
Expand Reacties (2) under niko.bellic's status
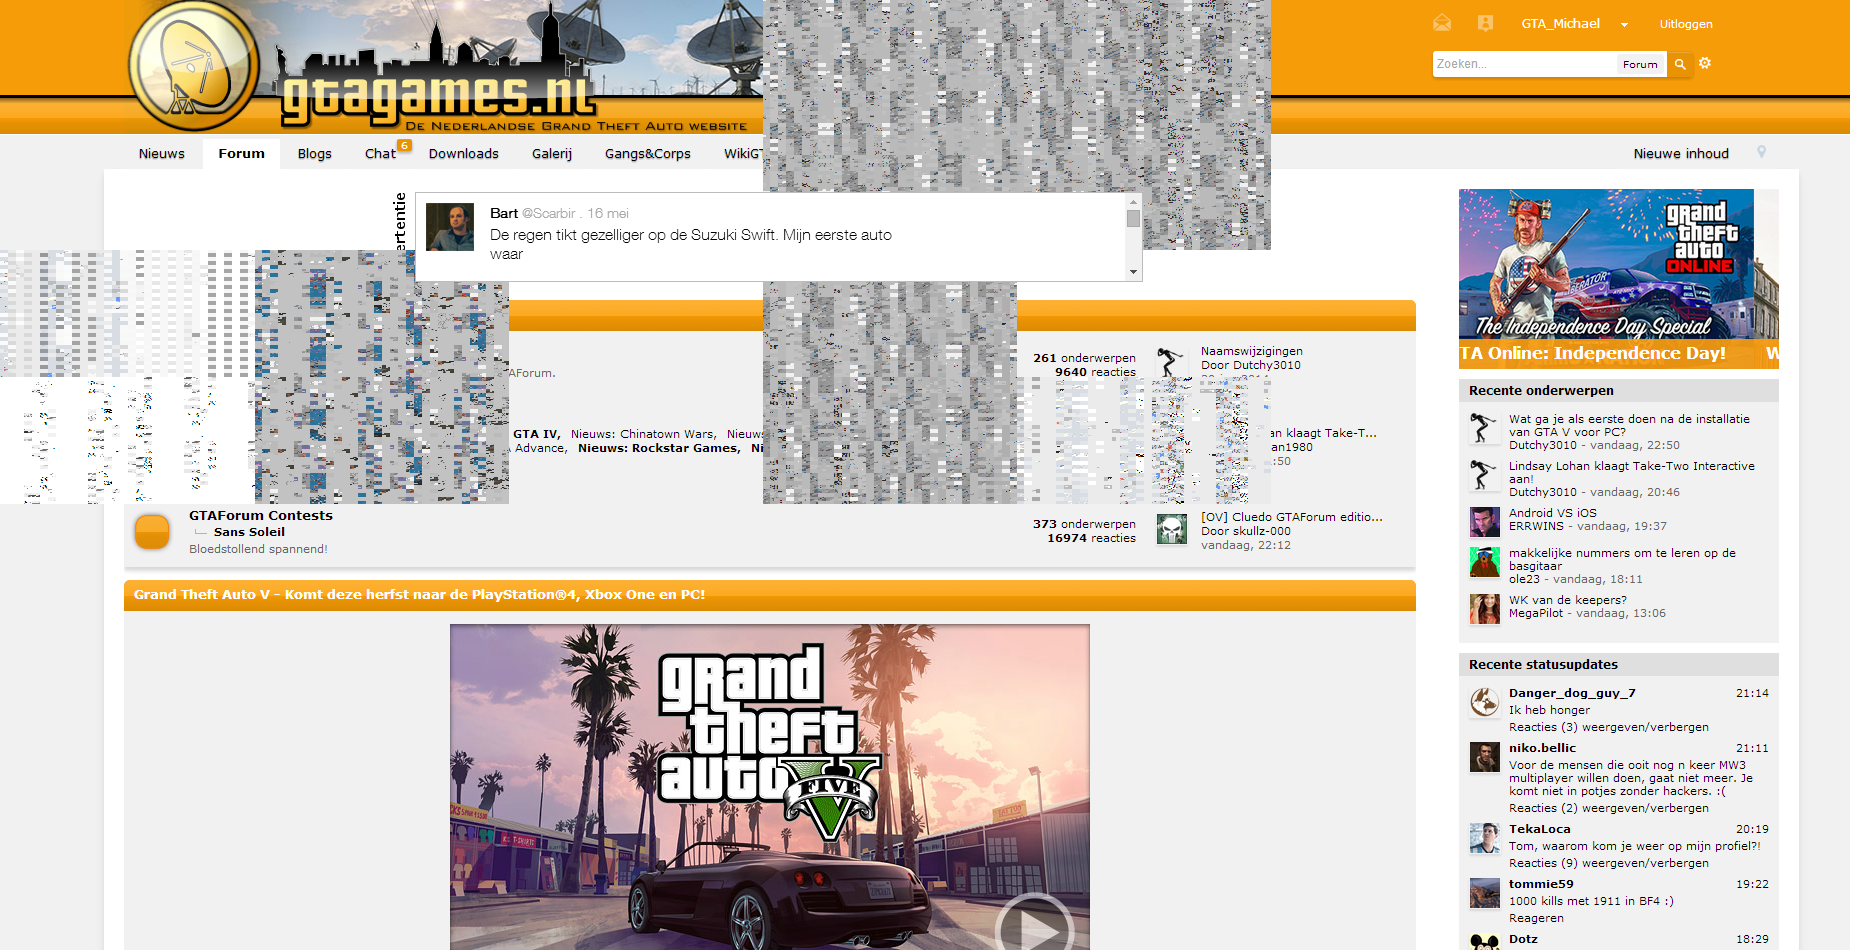[x=1608, y=808]
